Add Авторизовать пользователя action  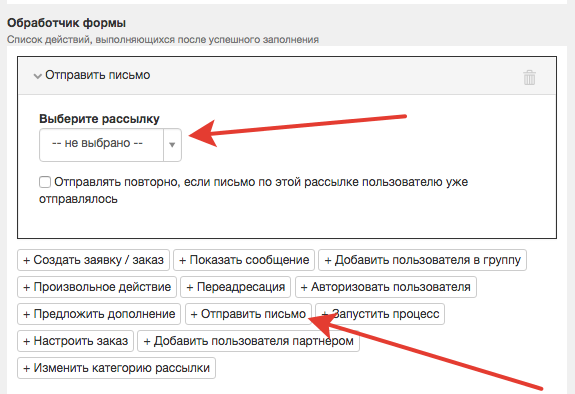[386, 287]
